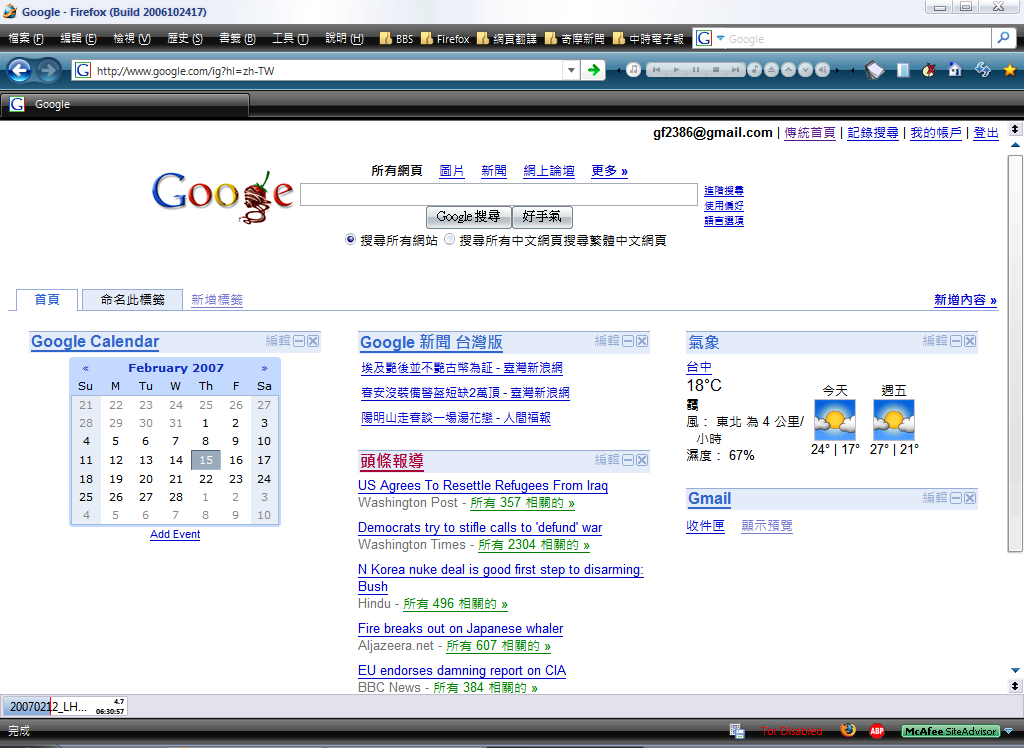The image size is (1024, 748).
Task: Open the 'US Agrees To Resettle Refugees' link
Action: [483, 486]
